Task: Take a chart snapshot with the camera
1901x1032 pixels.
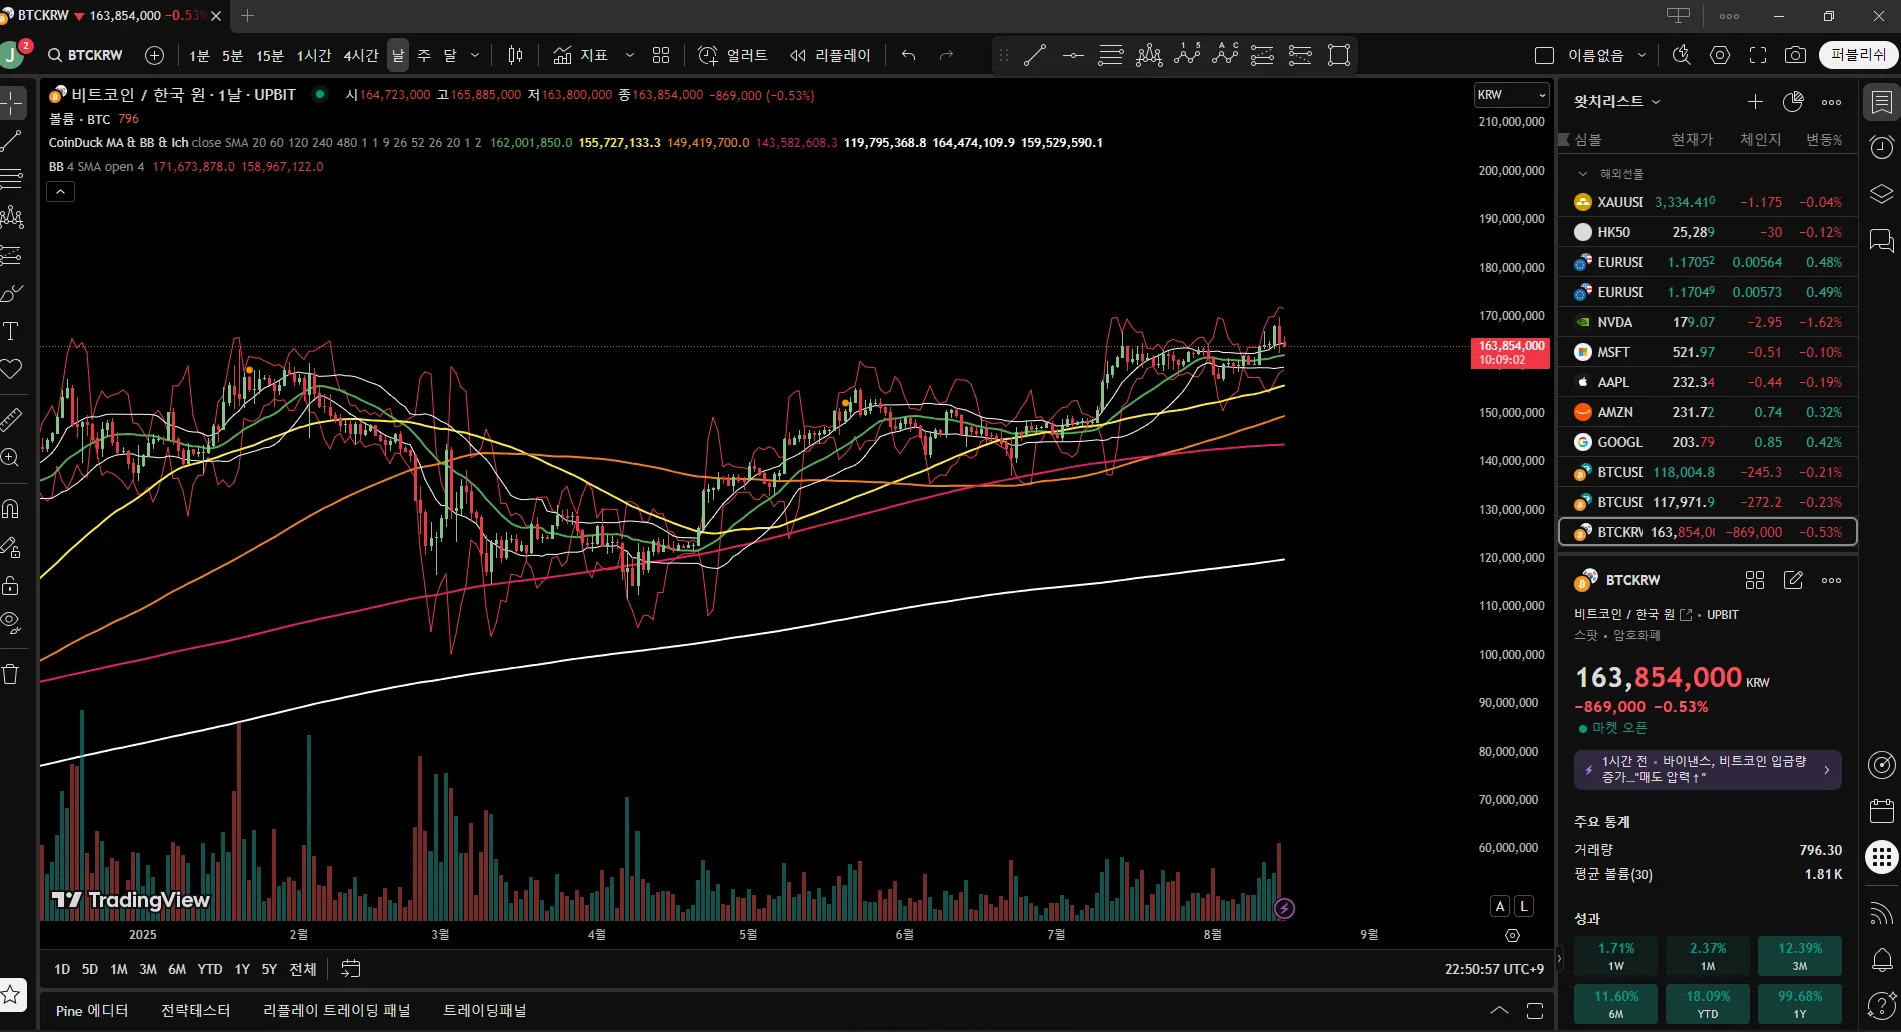Action: (1796, 55)
